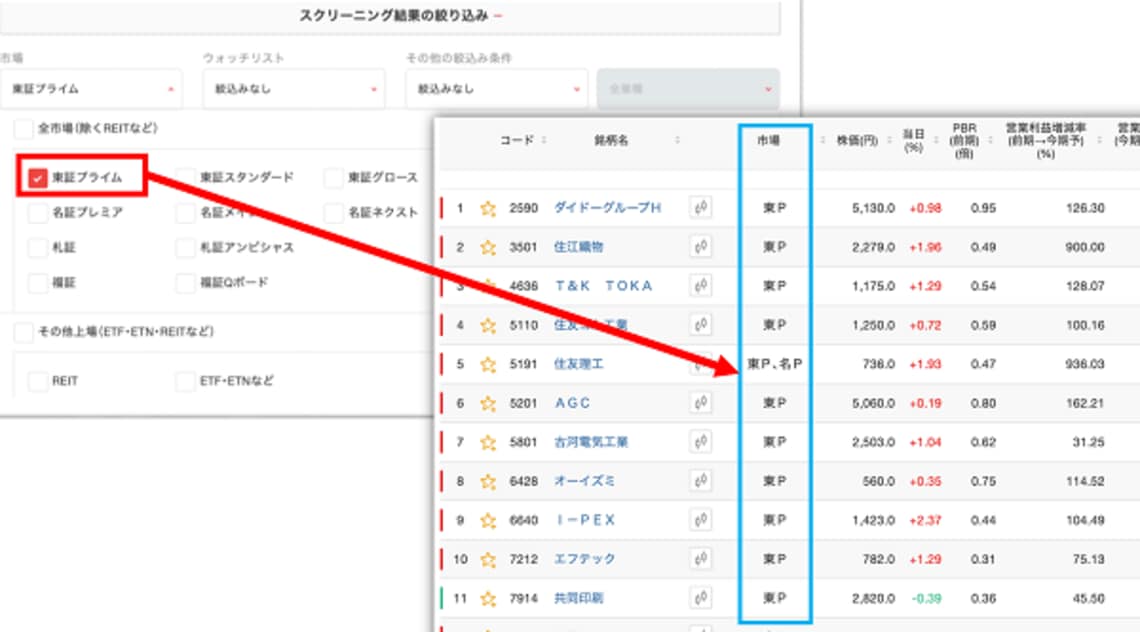
Task: Open ウォッチリスト dropdown
Action: [294, 89]
